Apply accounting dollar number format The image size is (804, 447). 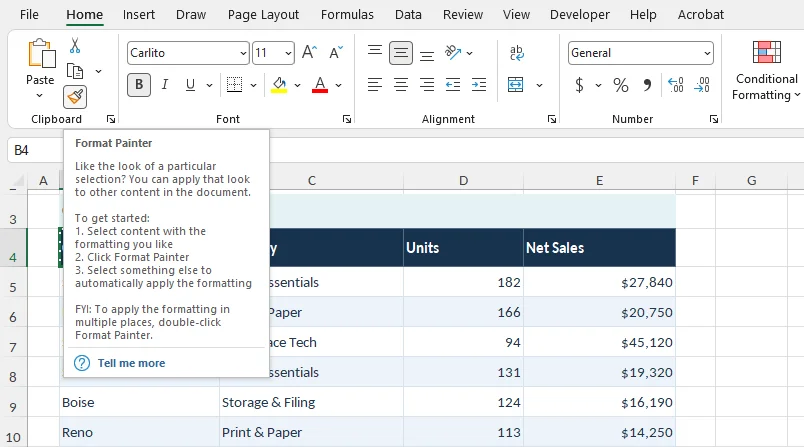579,85
